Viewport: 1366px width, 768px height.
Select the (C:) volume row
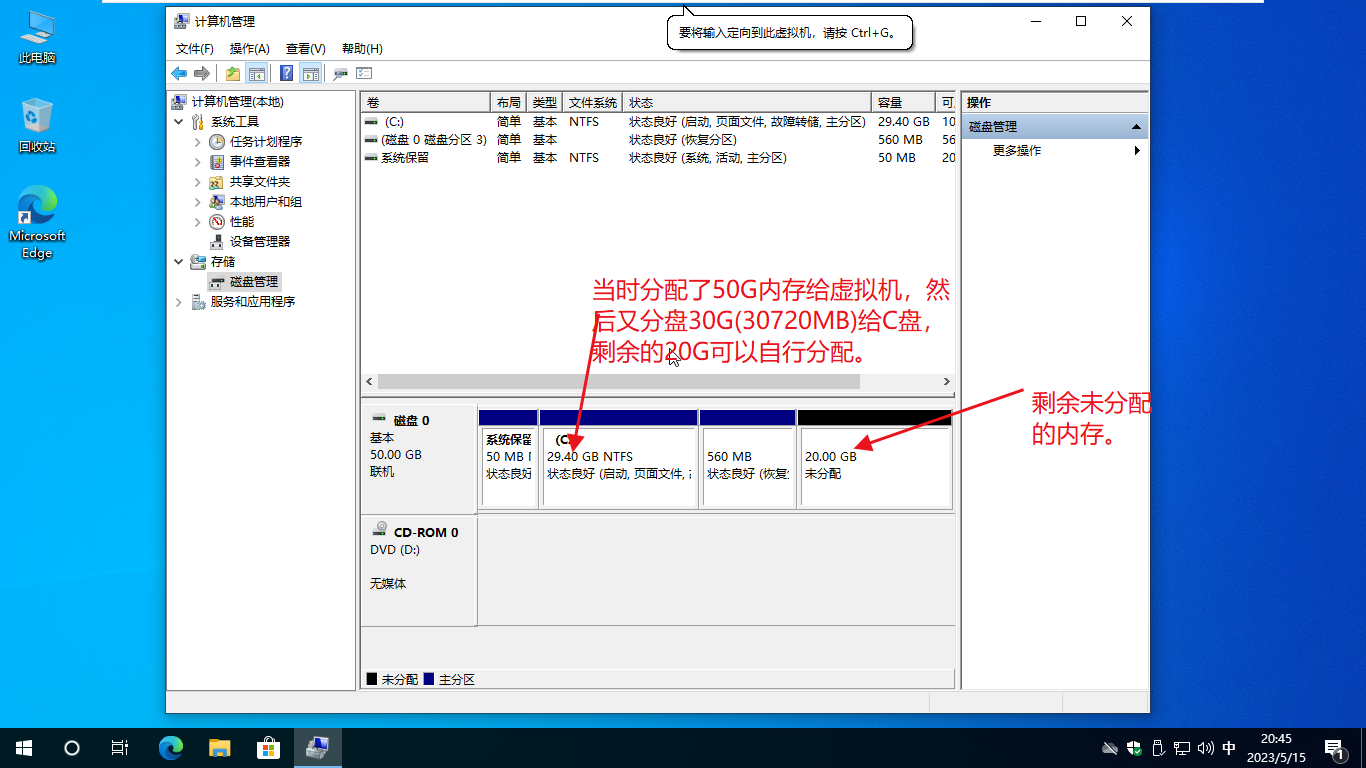point(658,121)
